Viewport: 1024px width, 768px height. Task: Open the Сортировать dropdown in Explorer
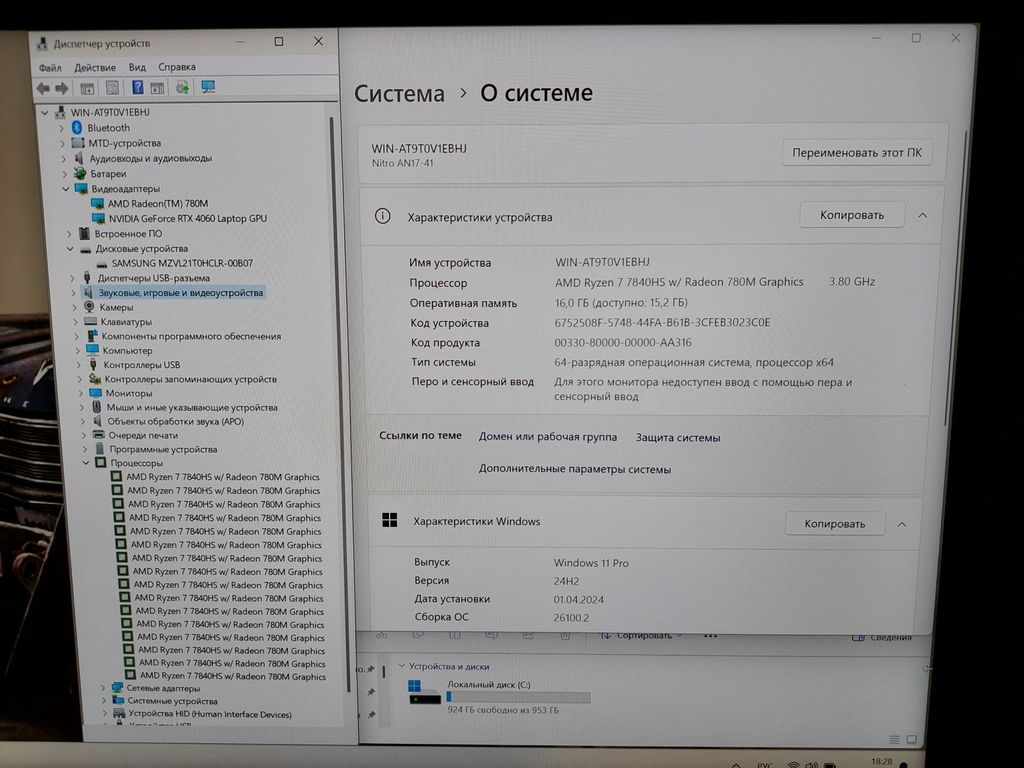[642, 635]
